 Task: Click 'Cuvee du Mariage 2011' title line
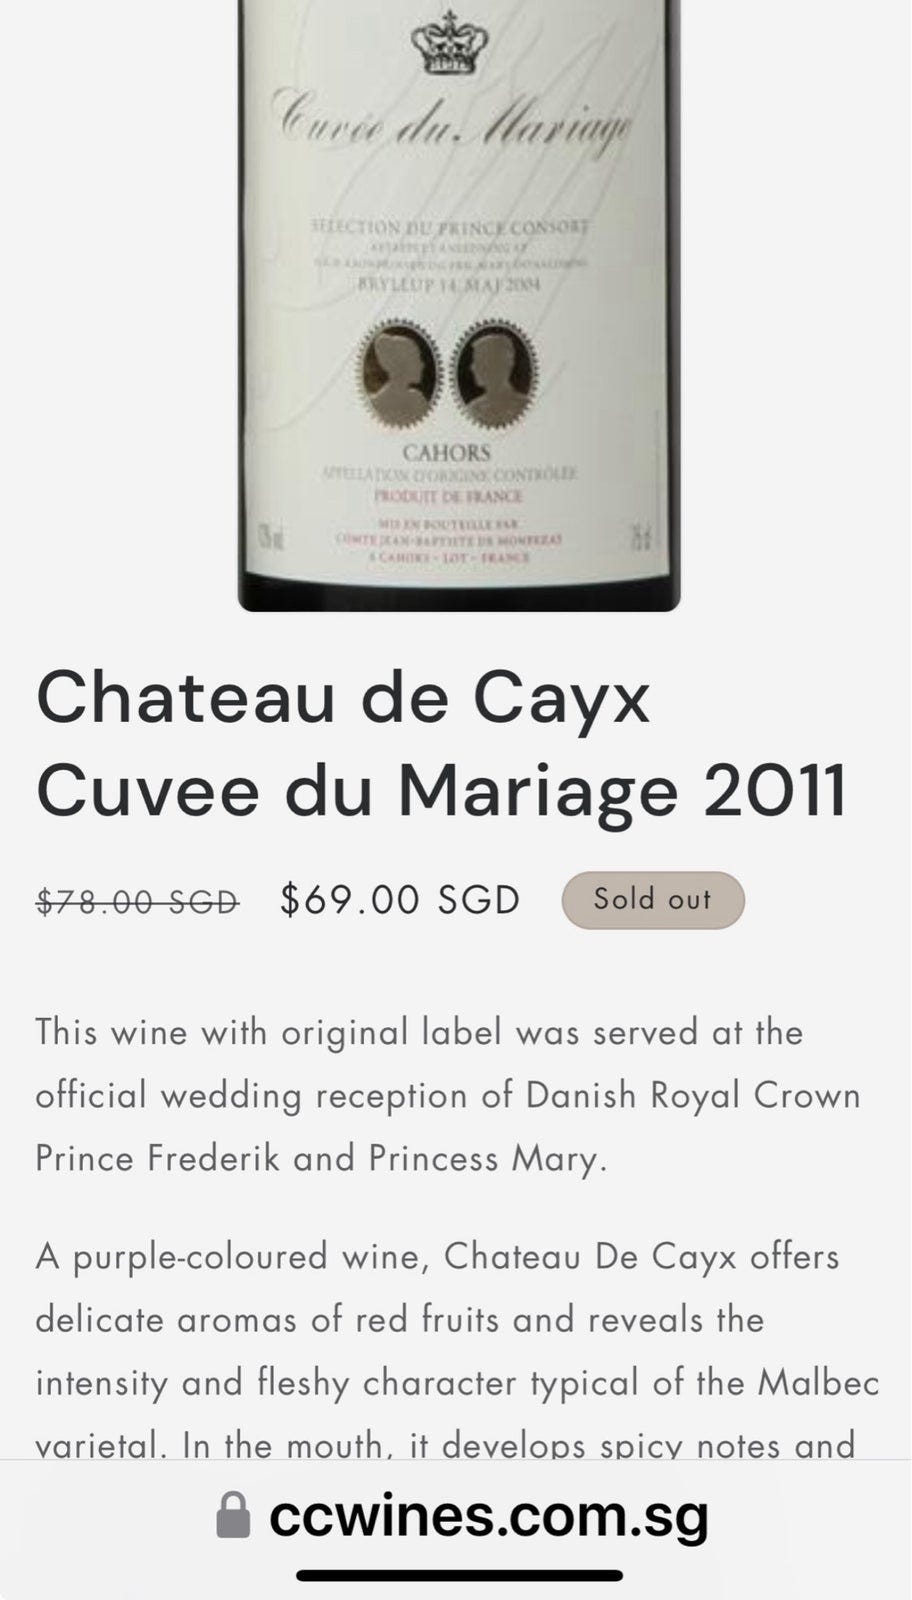pyautogui.click(x=441, y=790)
